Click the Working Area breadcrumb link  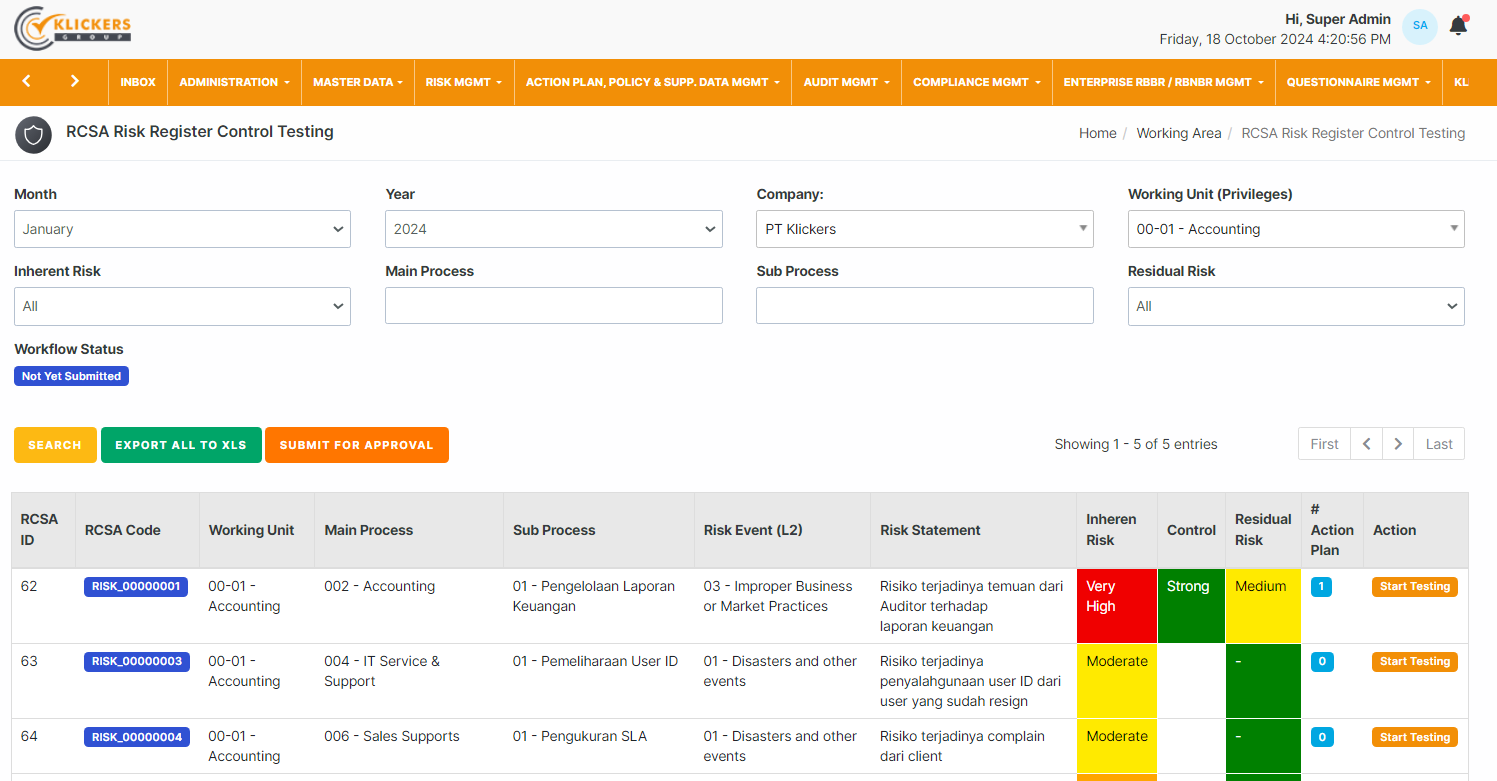[1178, 133]
